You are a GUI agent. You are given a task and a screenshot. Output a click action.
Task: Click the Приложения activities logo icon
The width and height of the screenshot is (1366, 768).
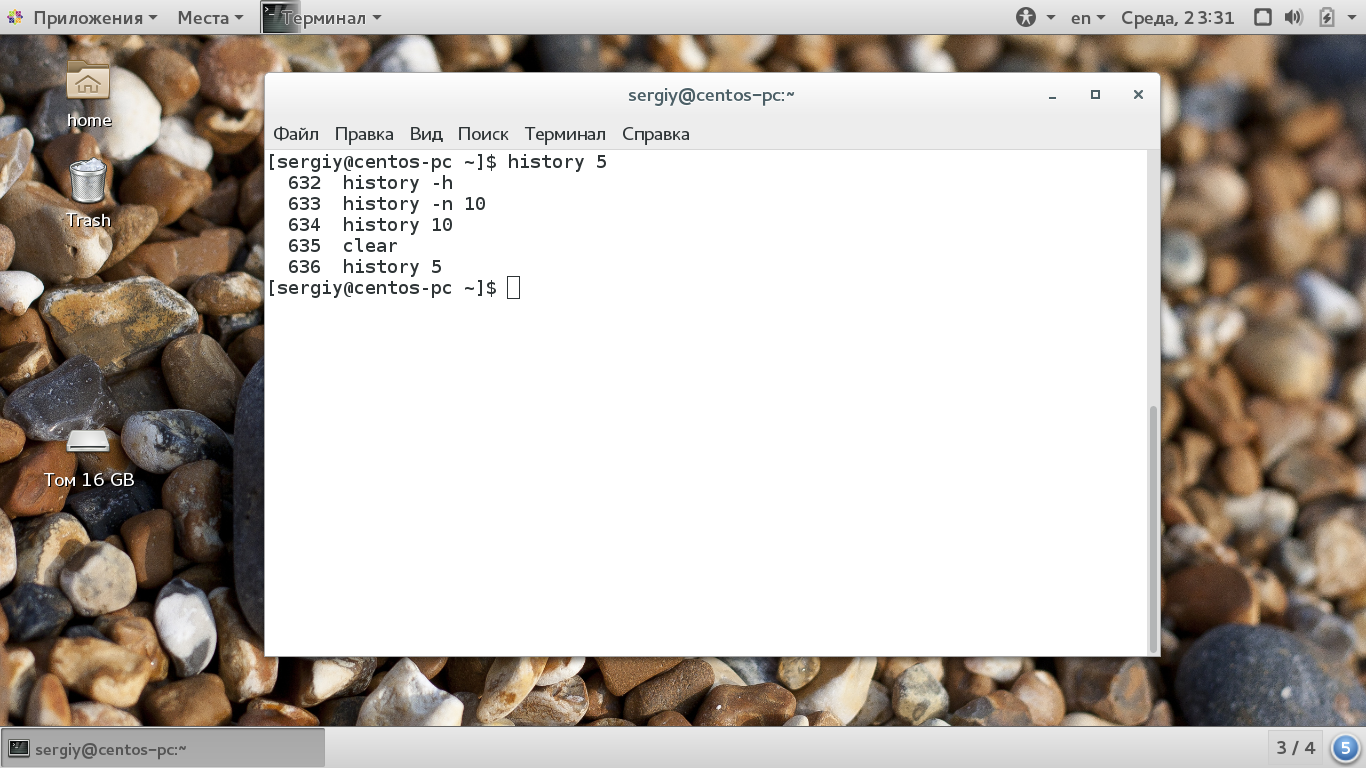(15, 17)
